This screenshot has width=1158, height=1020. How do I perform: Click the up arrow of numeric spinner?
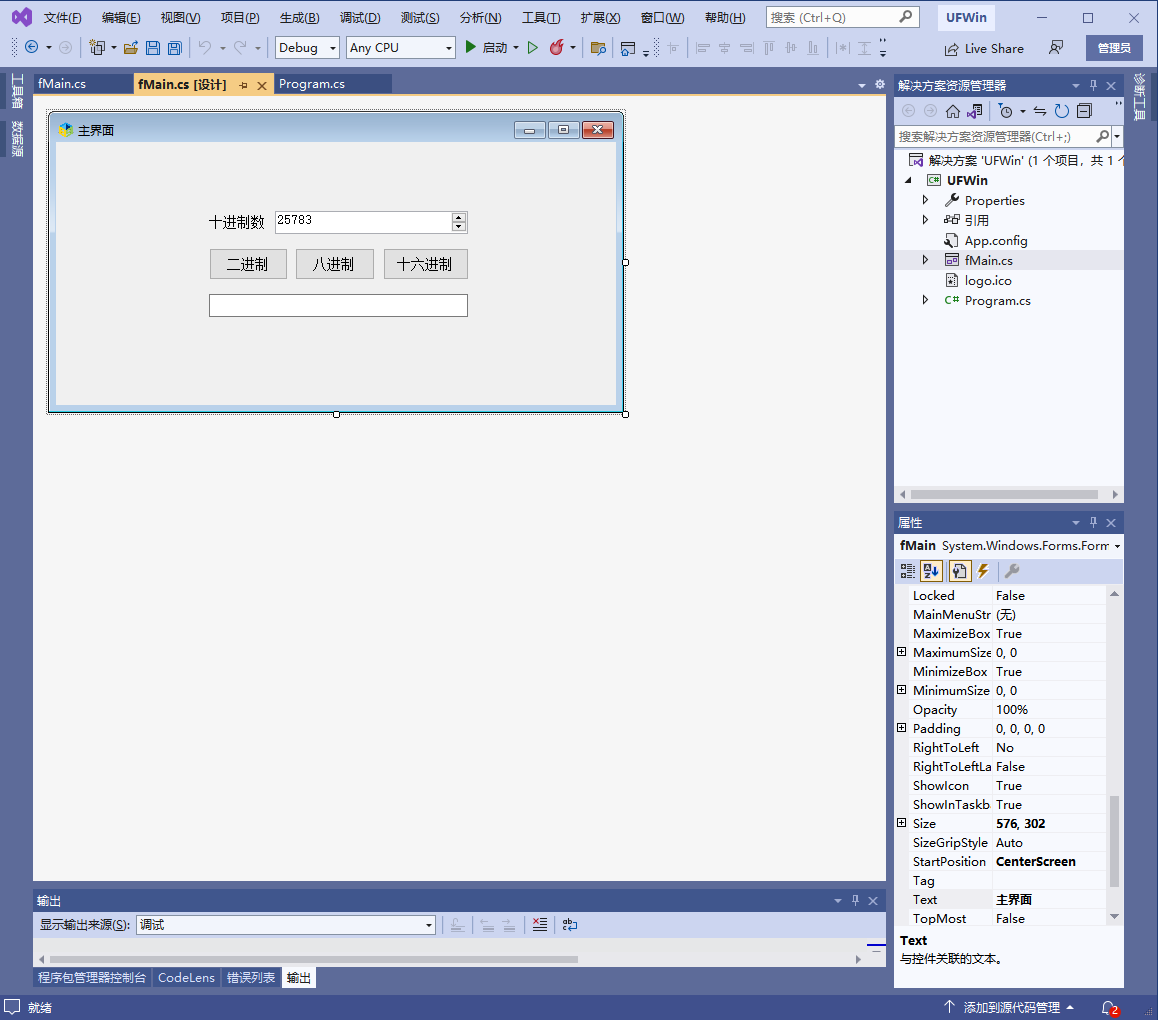(x=459, y=217)
